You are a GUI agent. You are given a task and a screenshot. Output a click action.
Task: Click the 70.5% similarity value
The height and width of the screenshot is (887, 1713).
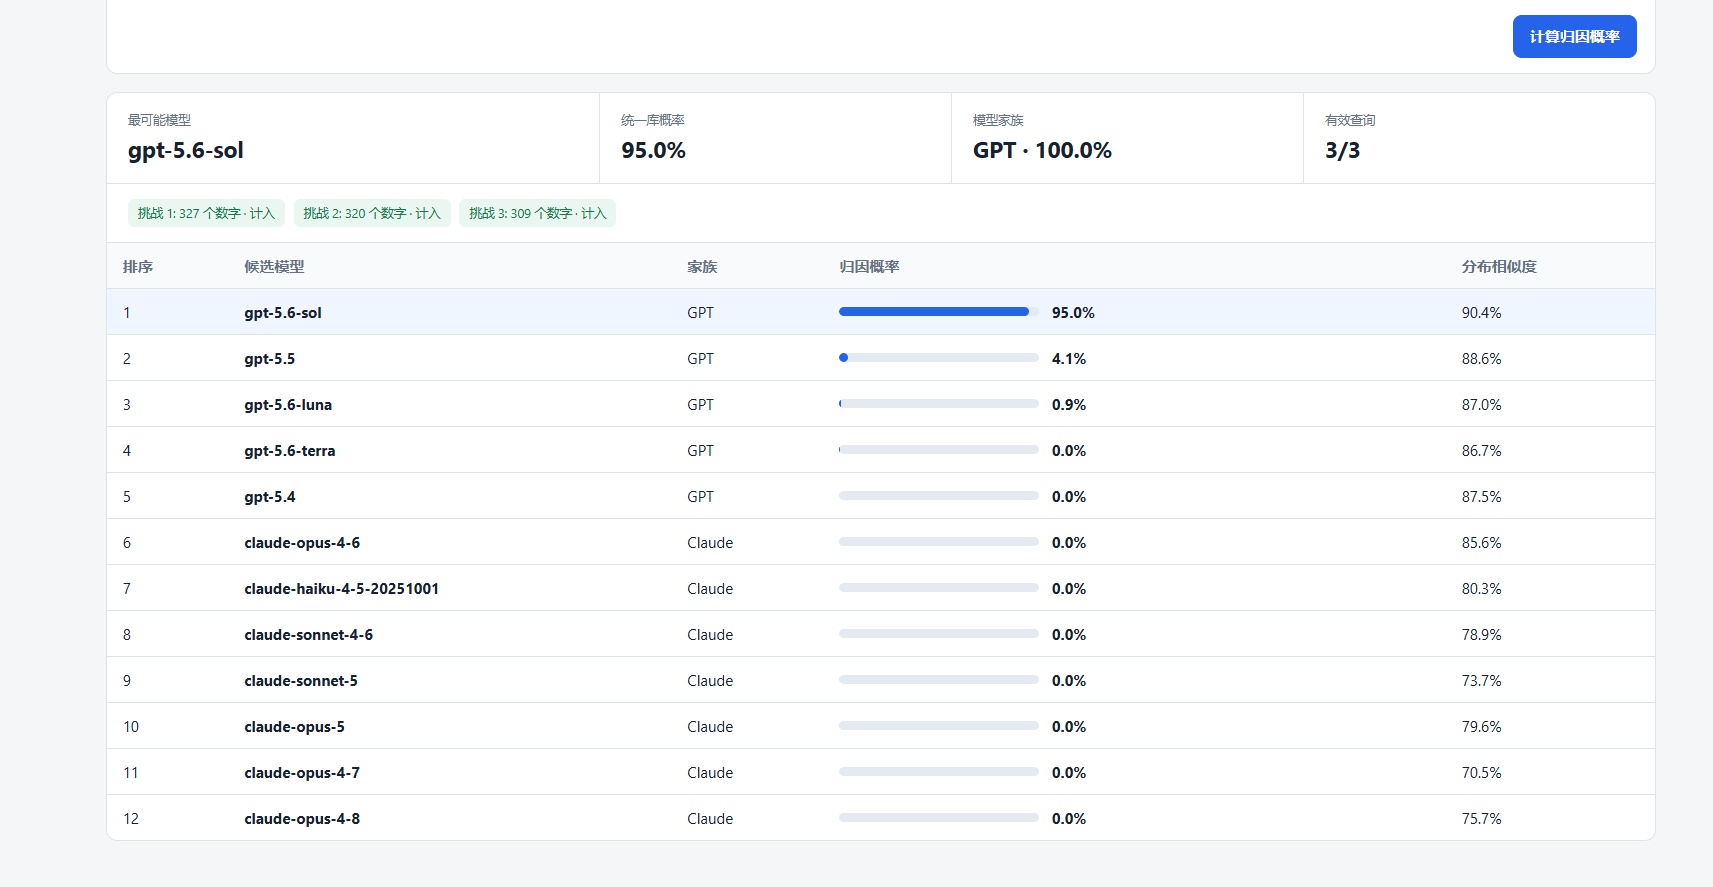tap(1482, 773)
